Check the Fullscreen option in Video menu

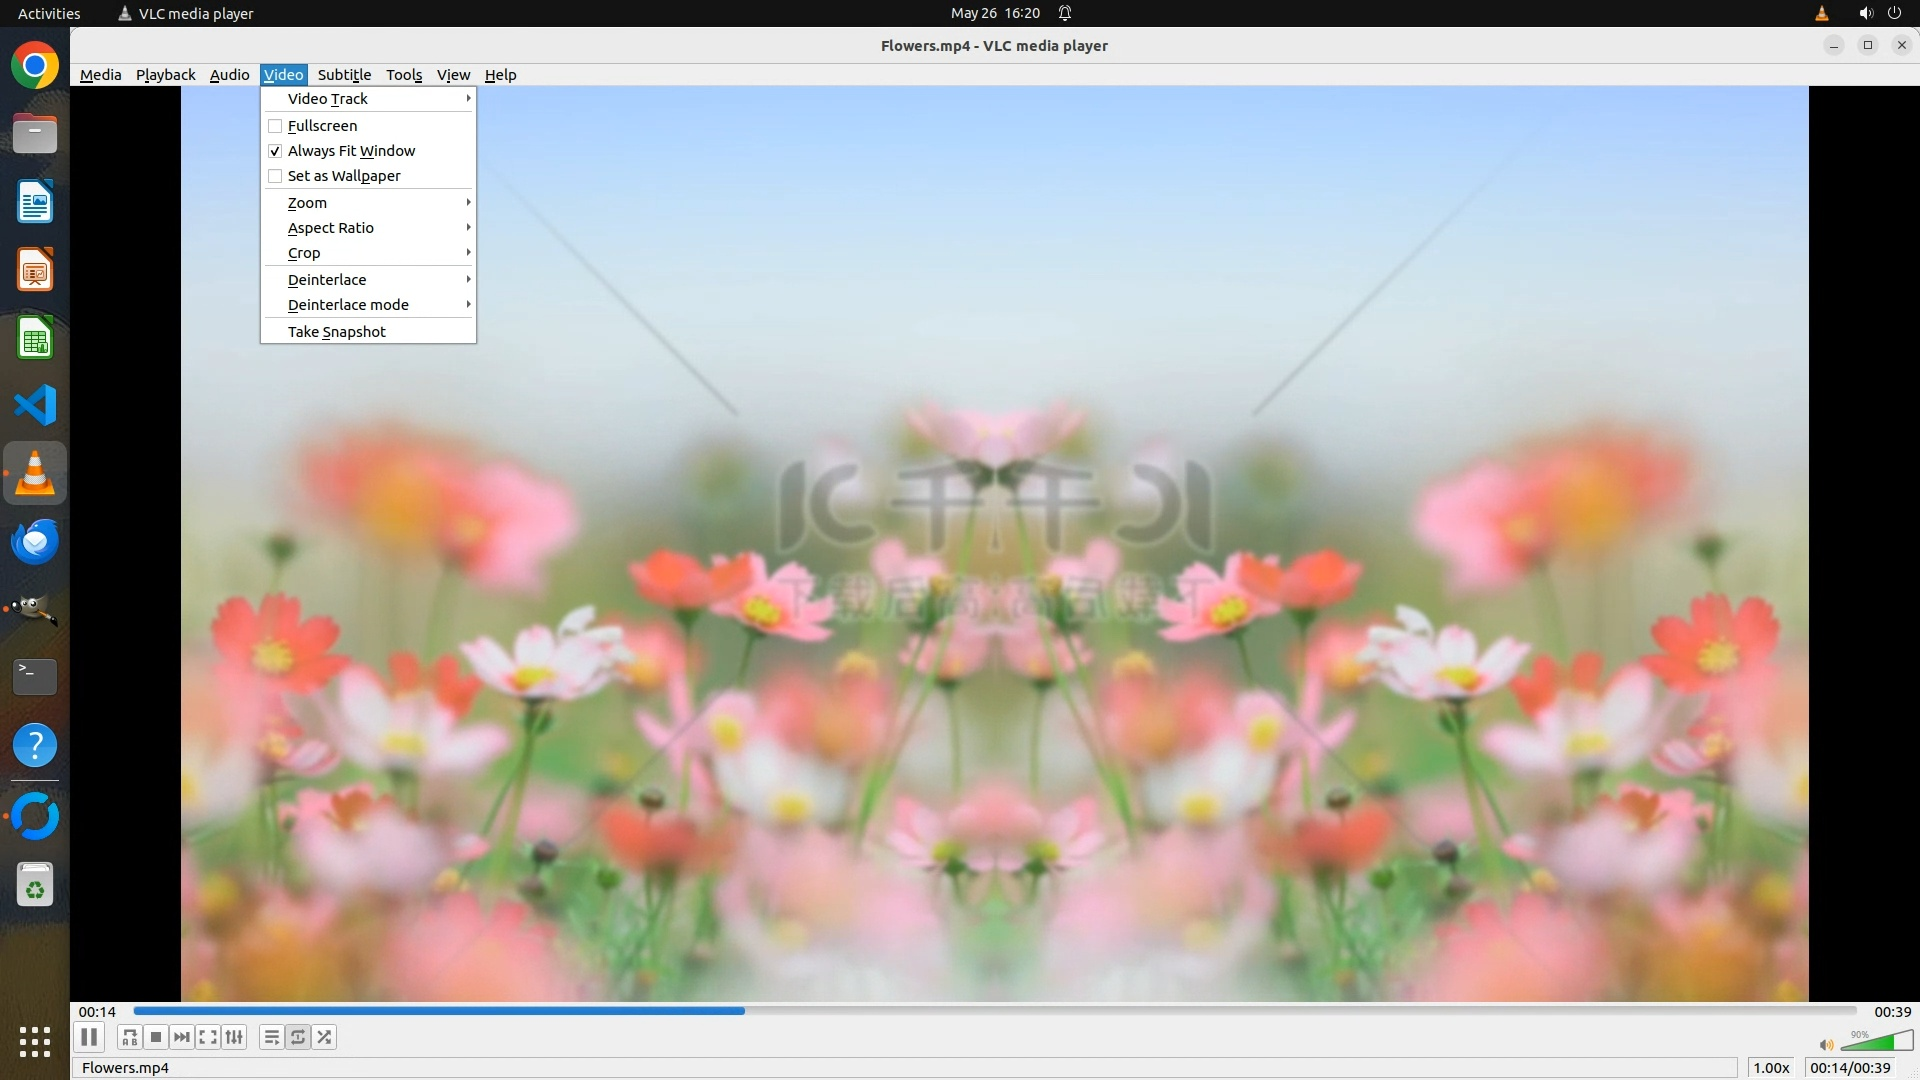coord(322,126)
